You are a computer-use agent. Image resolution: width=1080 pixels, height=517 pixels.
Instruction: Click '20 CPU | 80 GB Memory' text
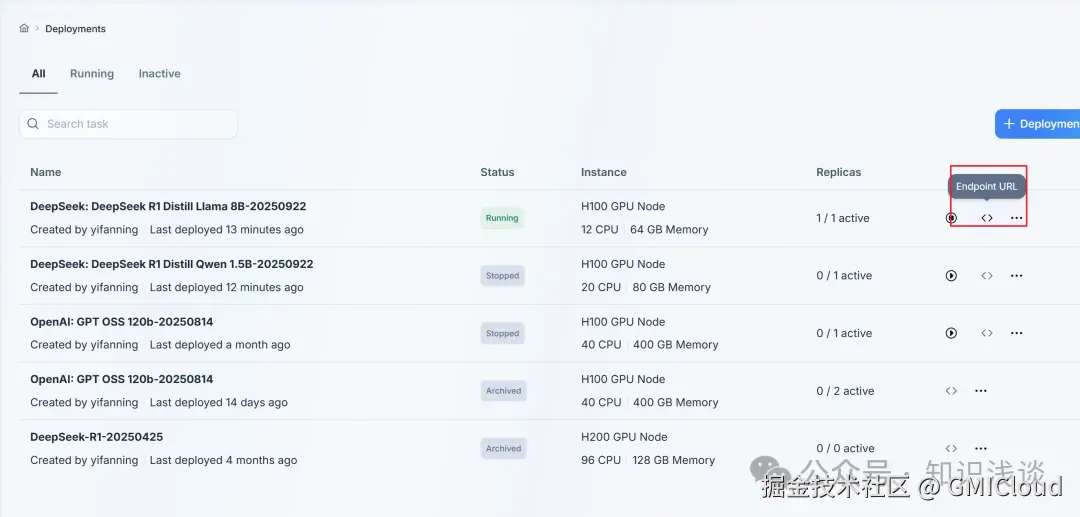pyautogui.click(x=646, y=287)
